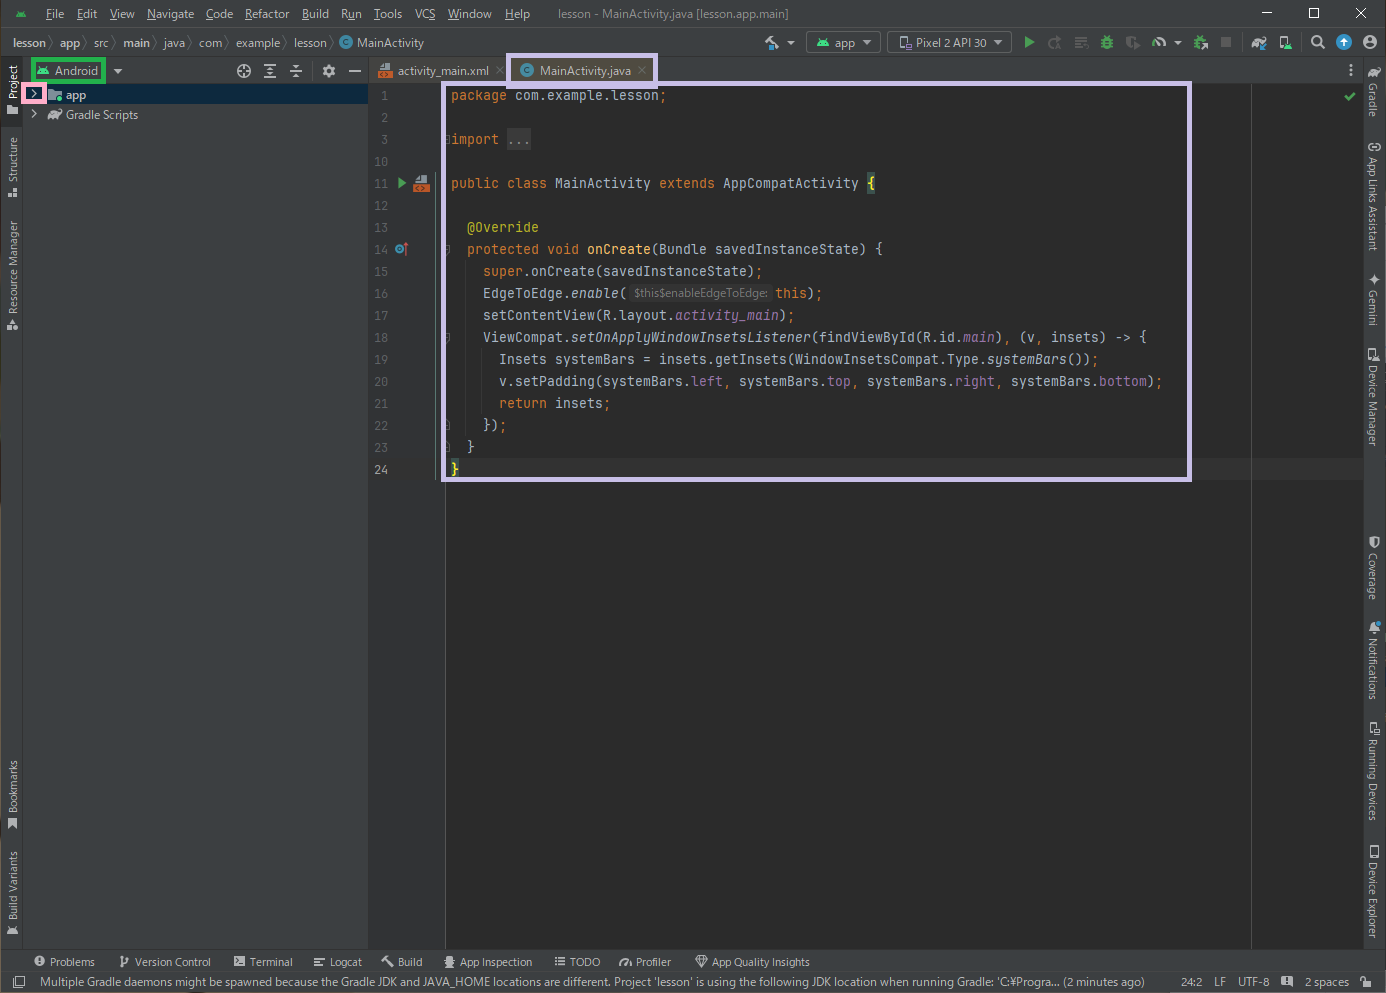
Task: Open the profiler dropdown arrow
Action: tap(1178, 43)
